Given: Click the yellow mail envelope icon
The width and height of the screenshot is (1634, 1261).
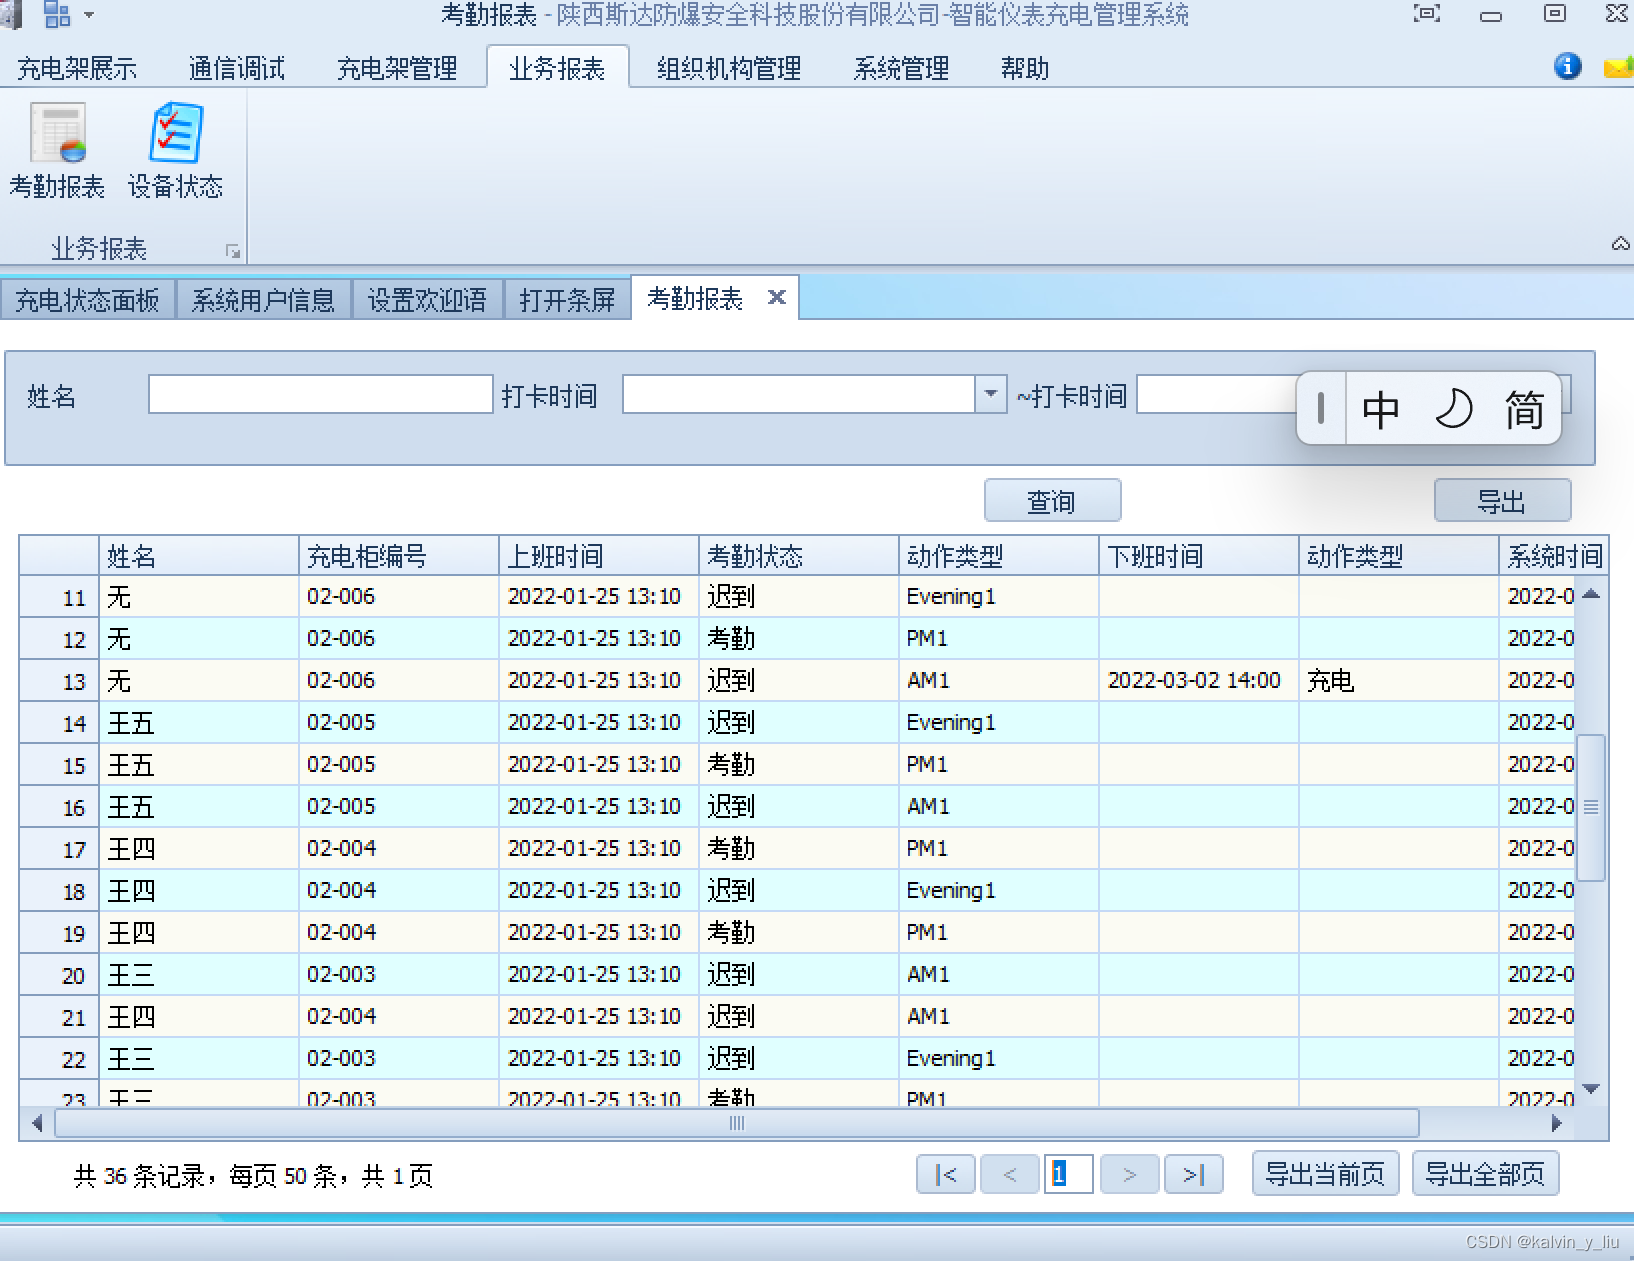Looking at the screenshot, I should tap(1619, 67).
